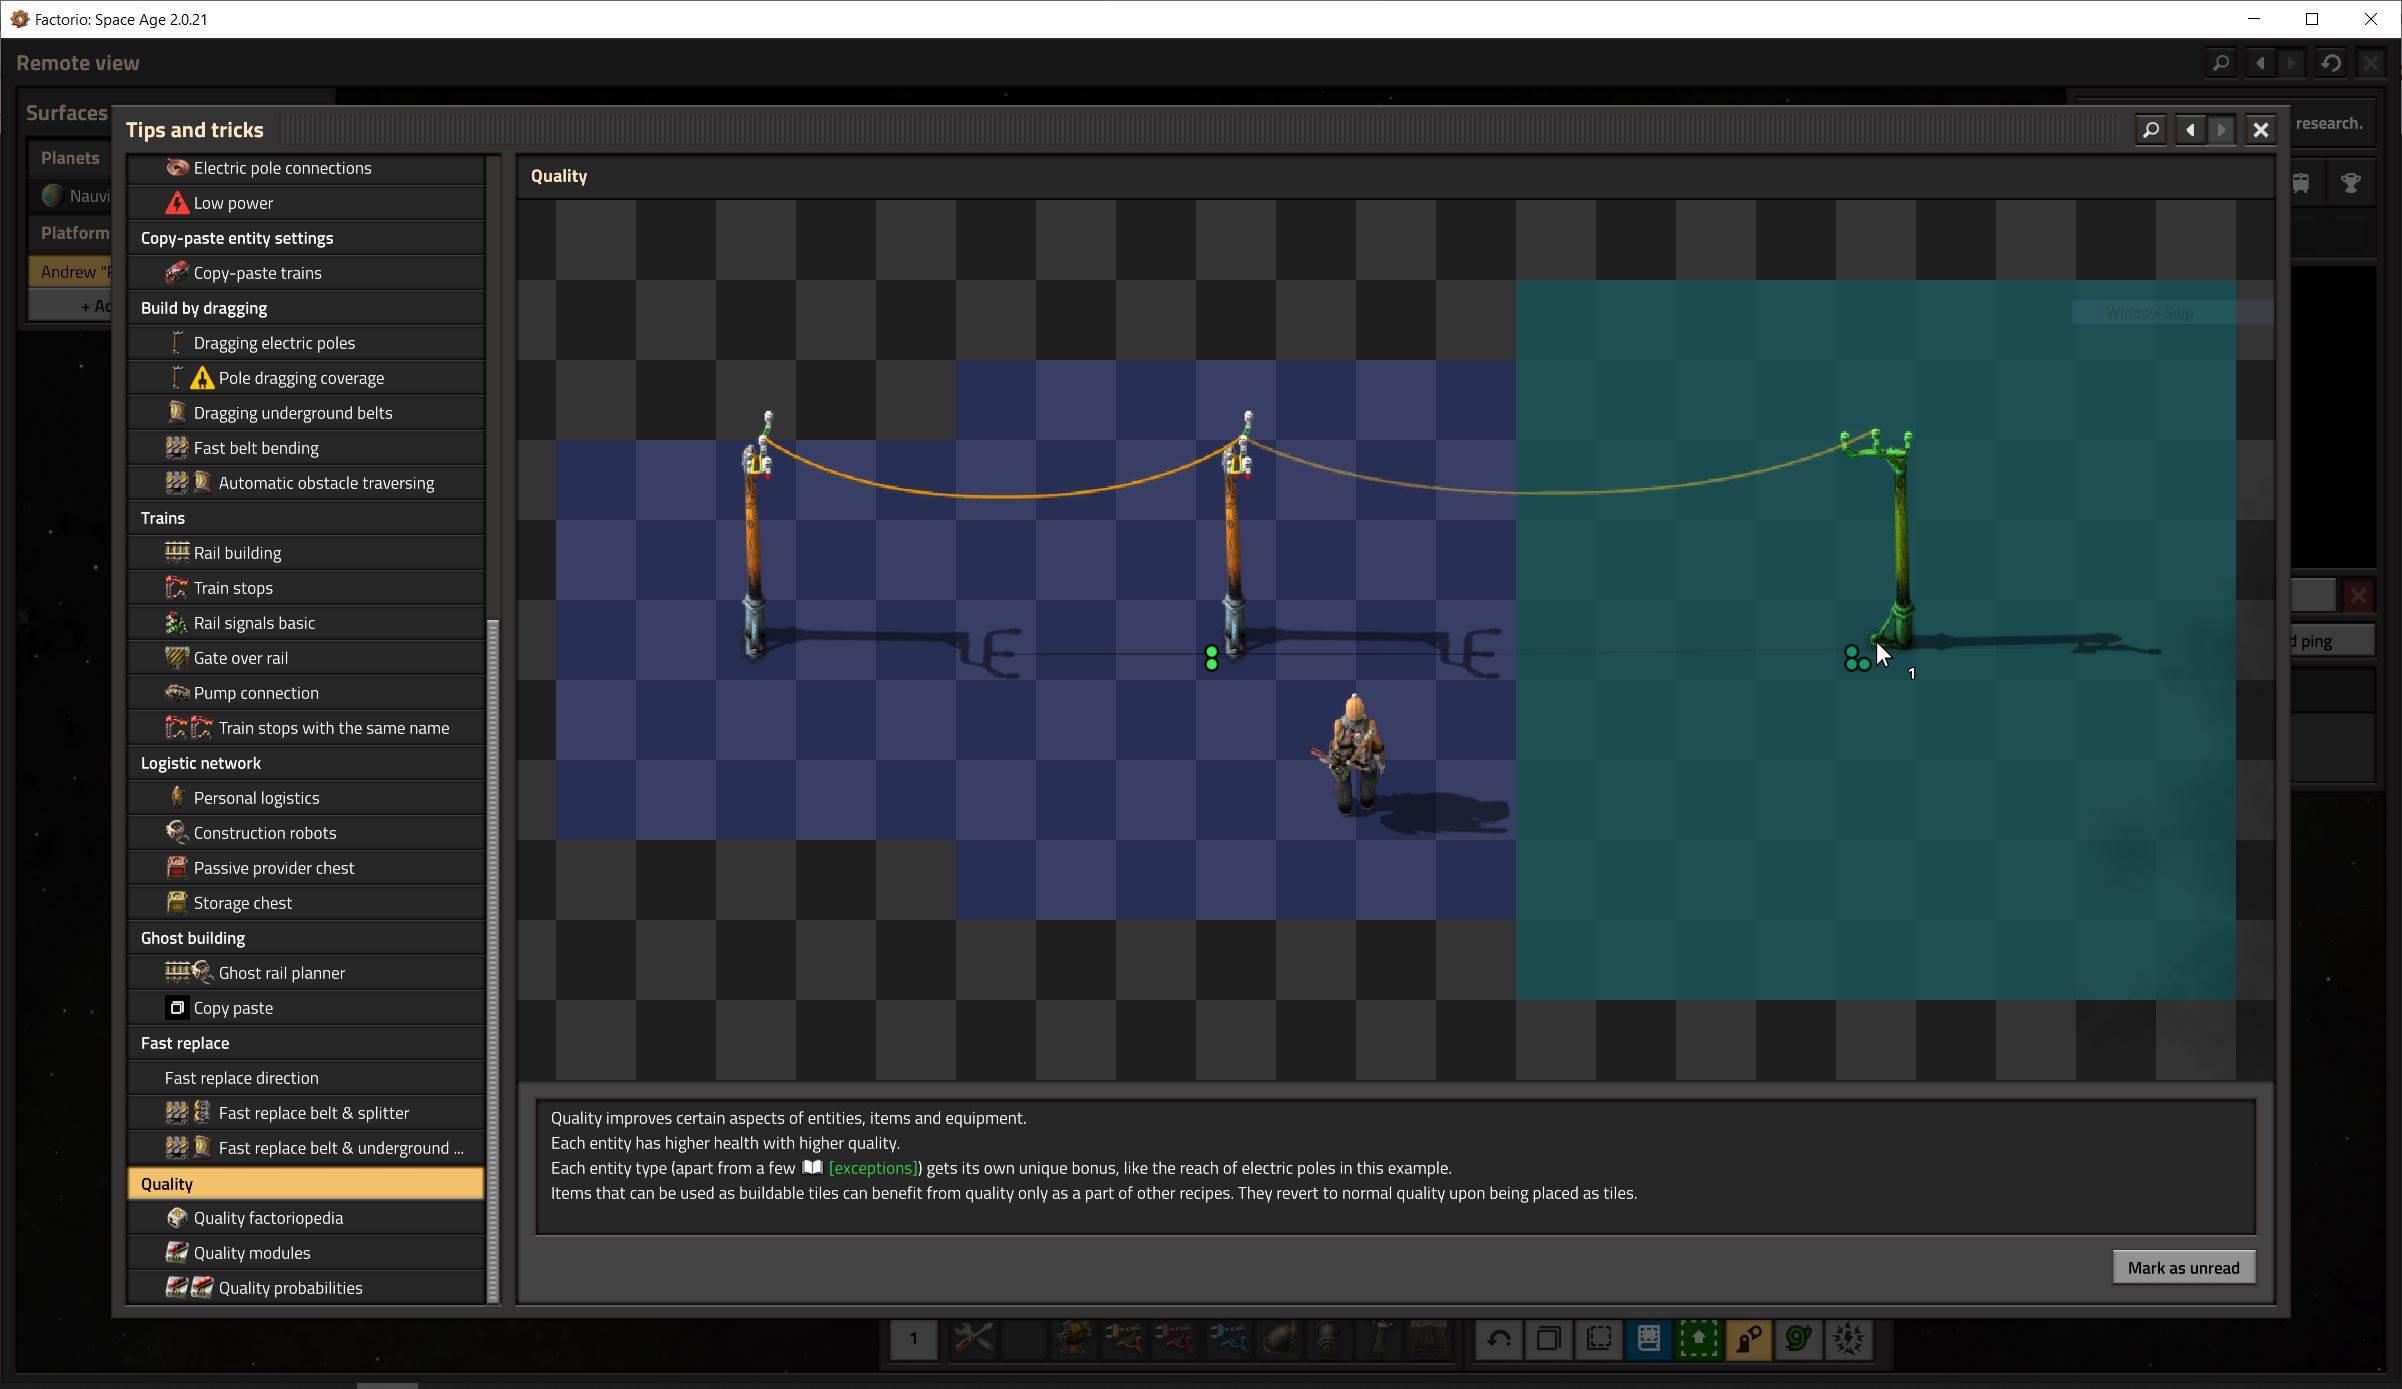The image size is (2402, 1389).
Task: Toggle exoskeleton green shortcut button
Action: click(x=1799, y=1339)
